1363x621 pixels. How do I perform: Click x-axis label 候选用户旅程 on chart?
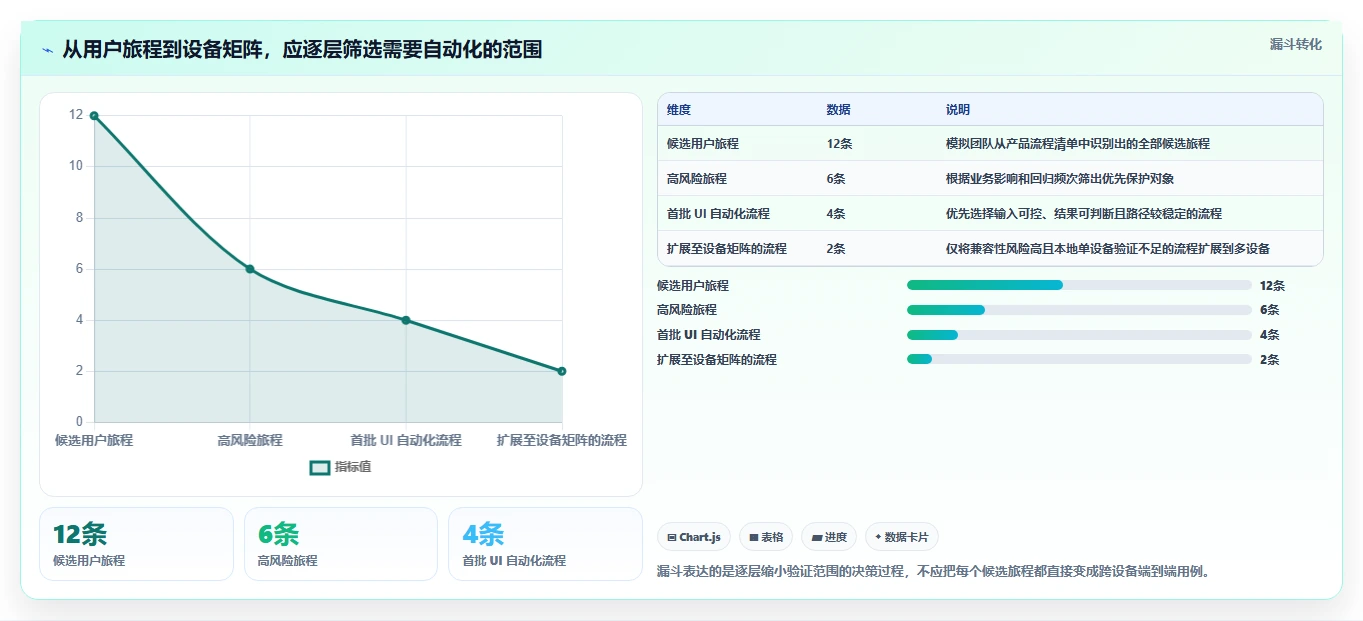[x=94, y=440]
